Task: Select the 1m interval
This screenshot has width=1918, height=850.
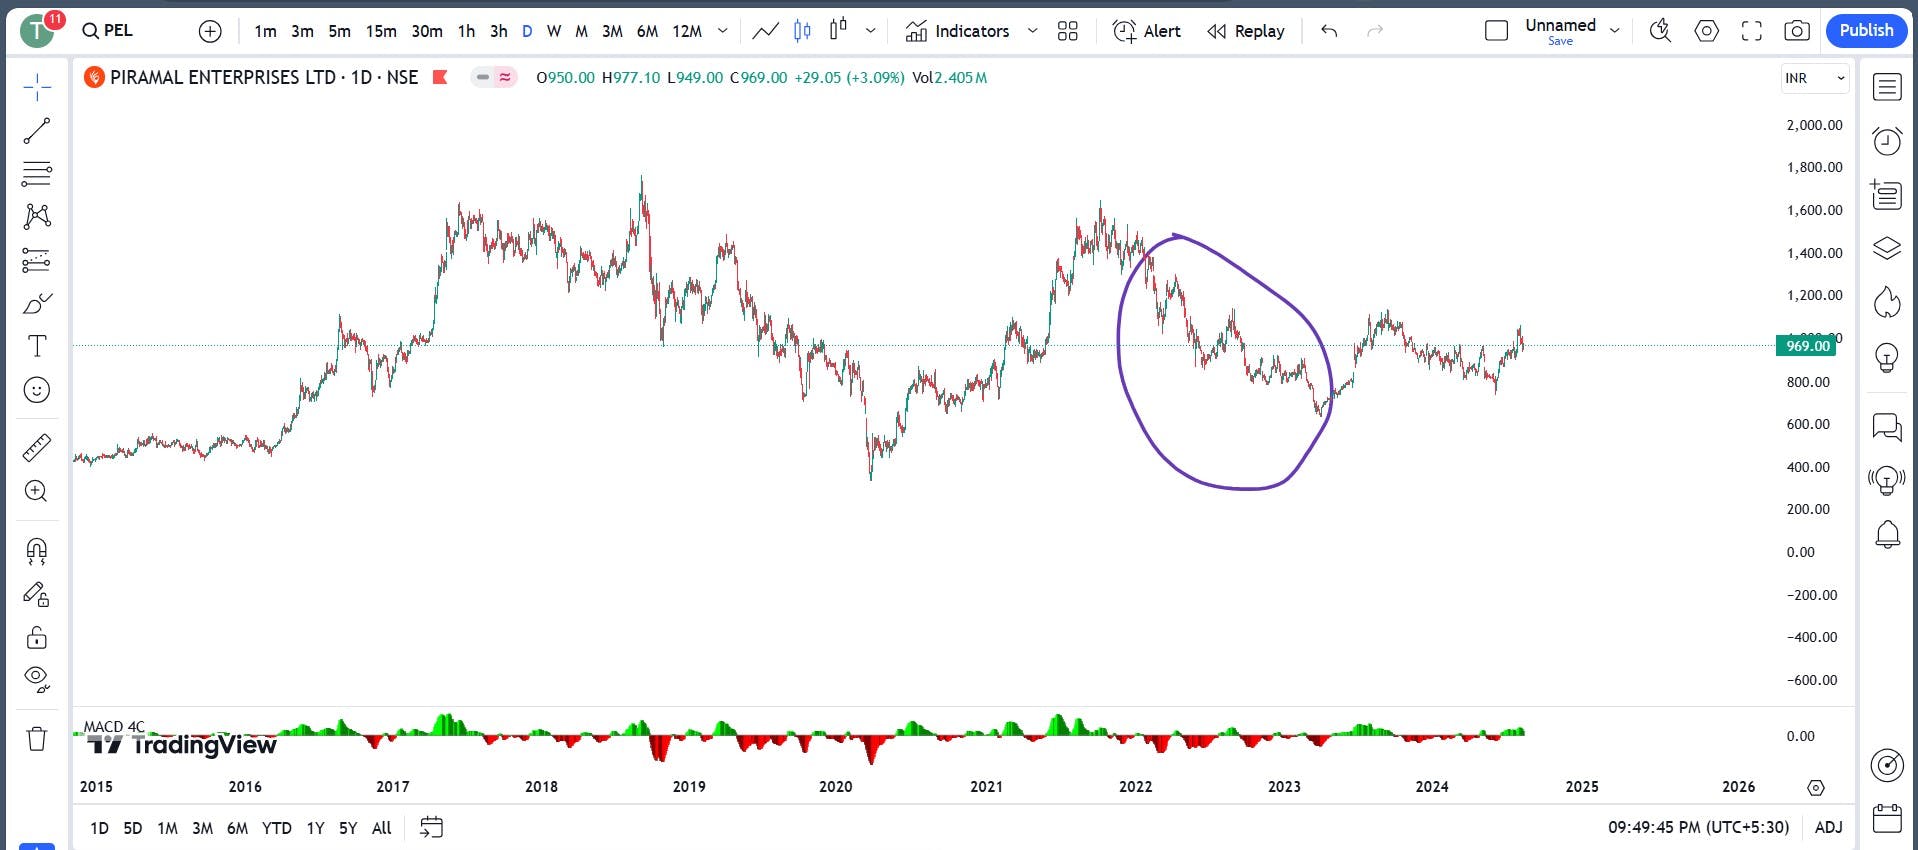Action: click(265, 31)
